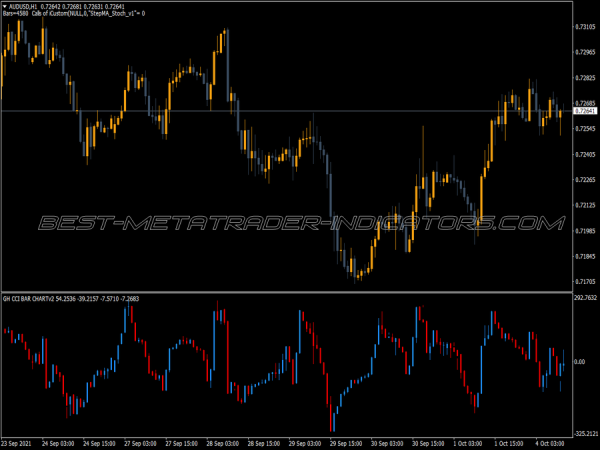Screen dimensions: 600x450
Task: Click time axis label 30 Sep 03:00
Action: pyautogui.click(x=387, y=443)
